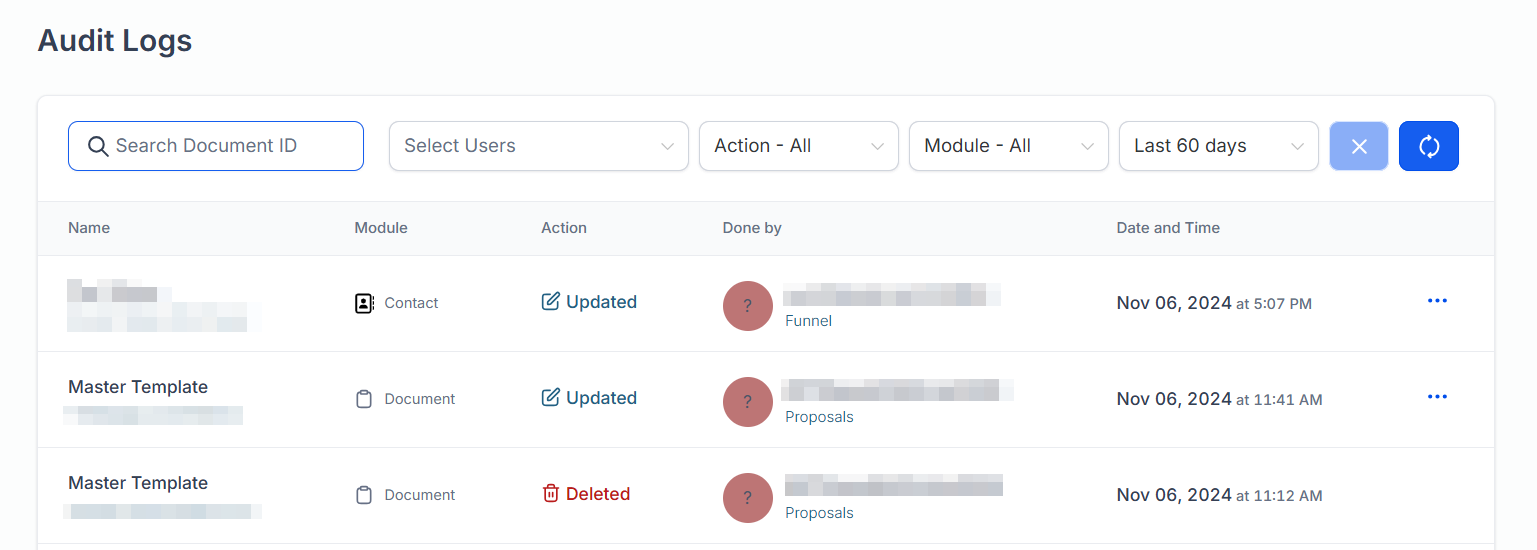Open the Module - All dropdown
The image size is (1537, 550).
(x=1008, y=146)
